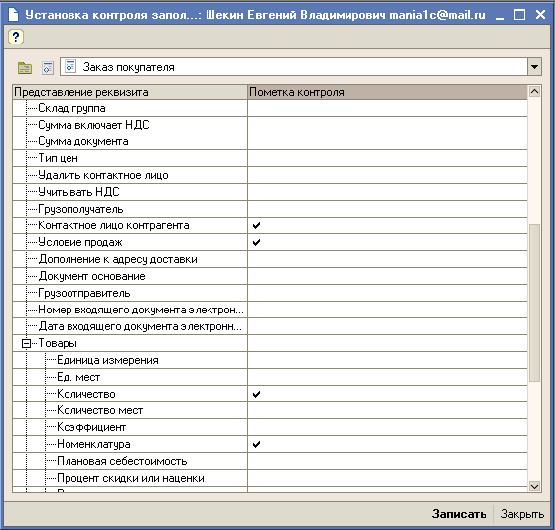Select the Товары tree row label
555x530 pixels.
click(57, 343)
